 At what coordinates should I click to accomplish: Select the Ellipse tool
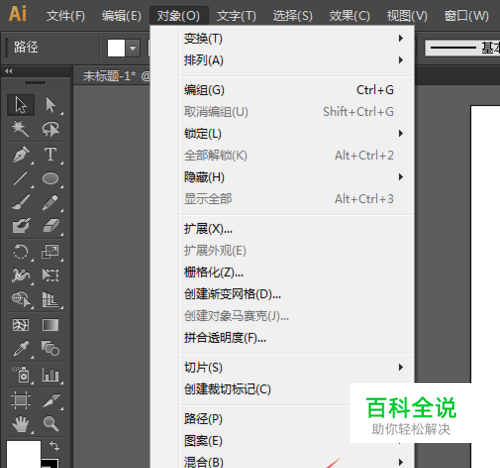[x=51, y=178]
